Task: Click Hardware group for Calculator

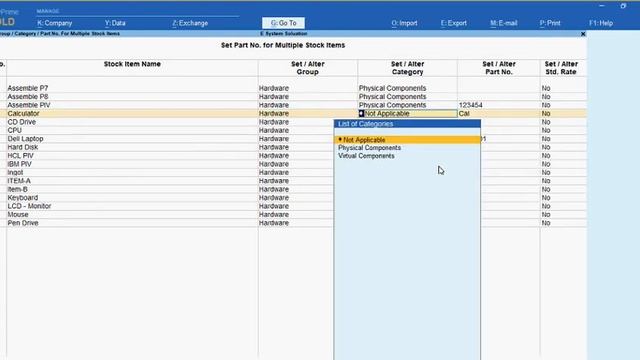Action: [273, 113]
